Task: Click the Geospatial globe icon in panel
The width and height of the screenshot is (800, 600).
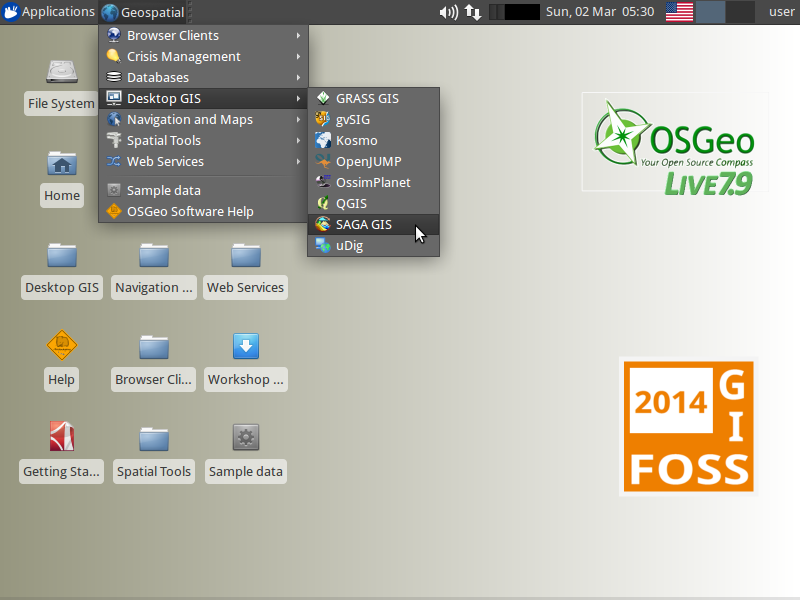Action: 109,12
